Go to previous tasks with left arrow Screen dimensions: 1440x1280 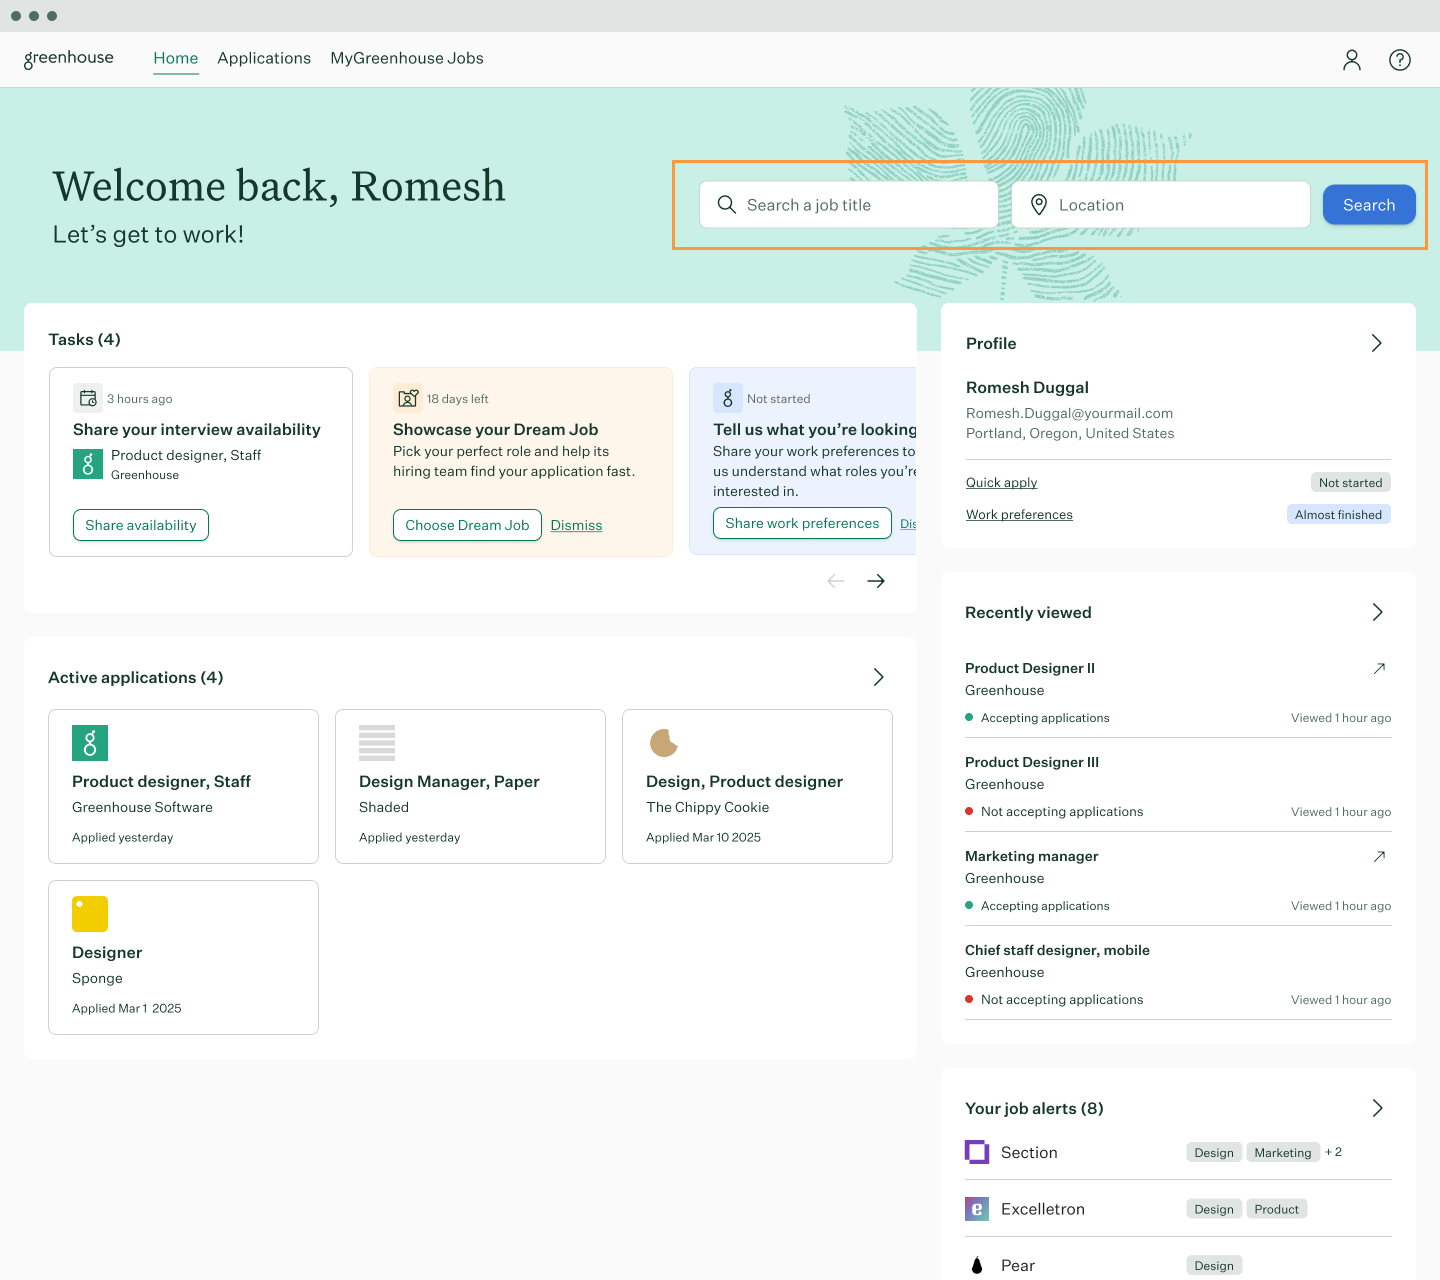836,581
